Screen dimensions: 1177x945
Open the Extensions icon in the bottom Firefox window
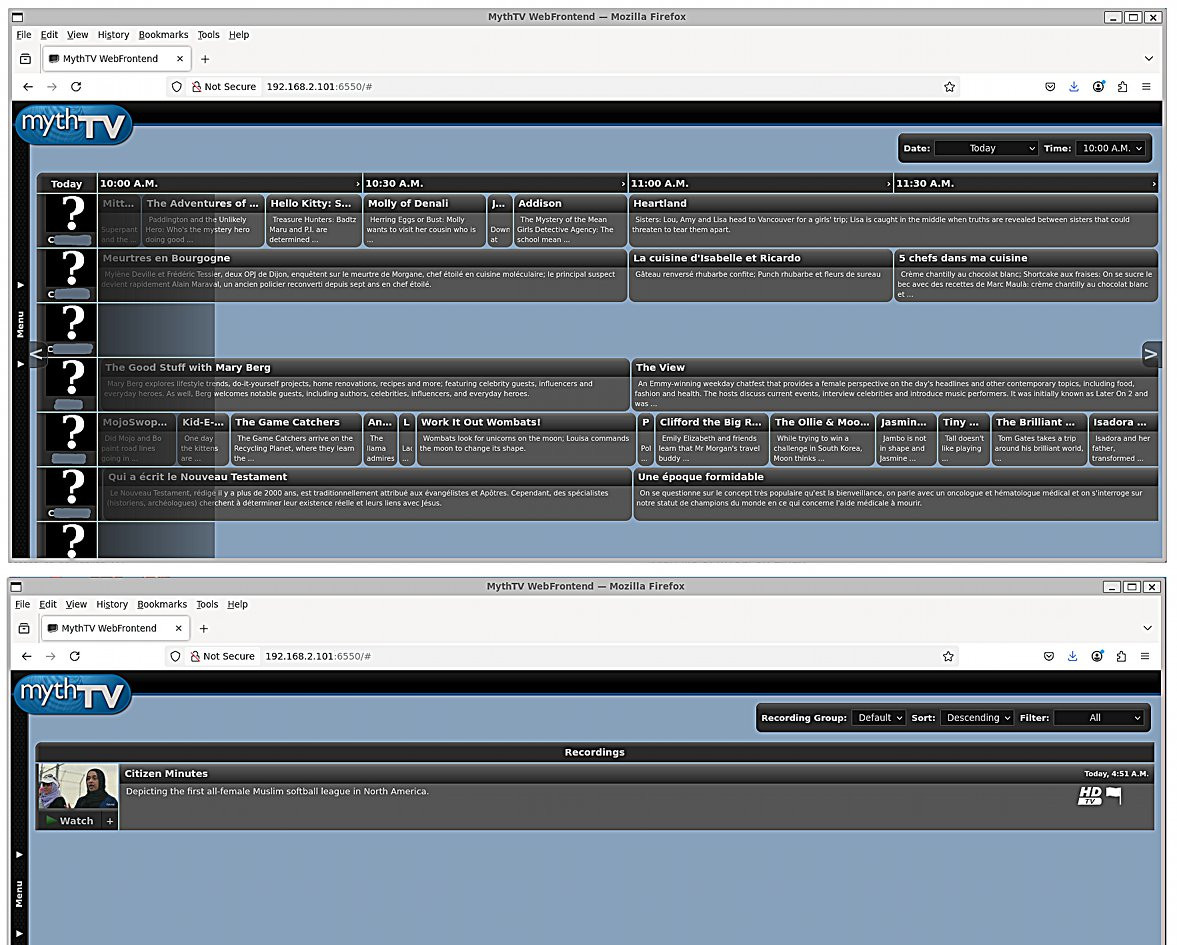1121,656
